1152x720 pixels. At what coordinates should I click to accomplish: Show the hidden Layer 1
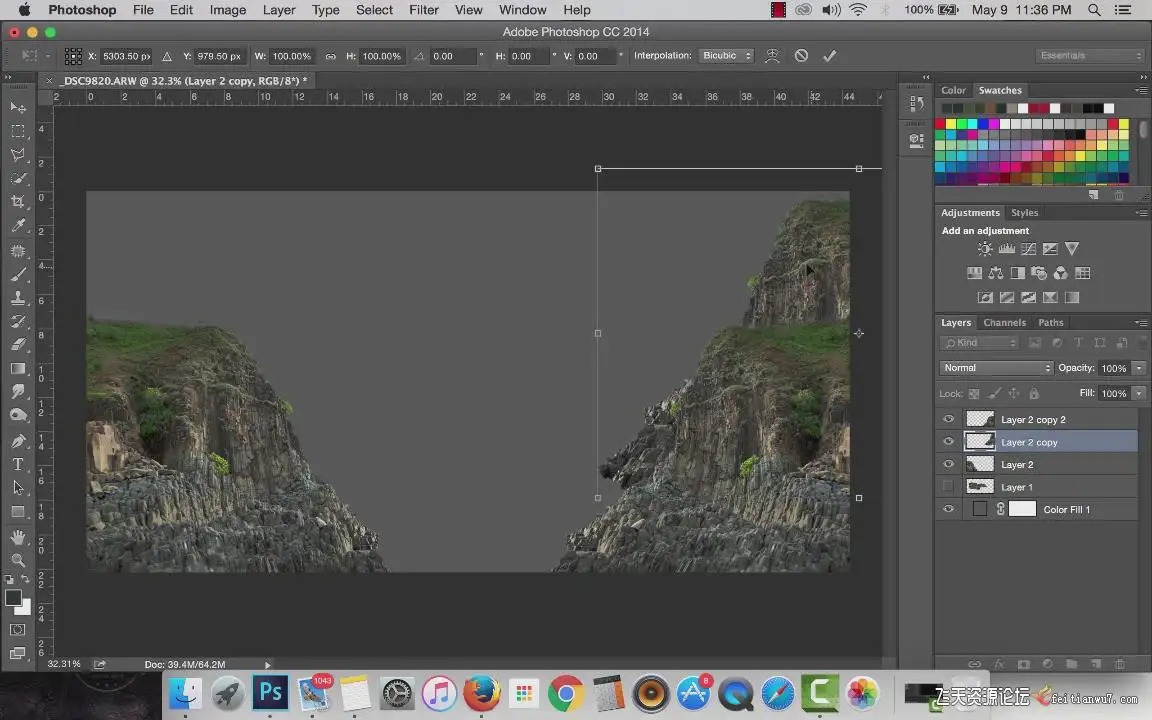948,487
